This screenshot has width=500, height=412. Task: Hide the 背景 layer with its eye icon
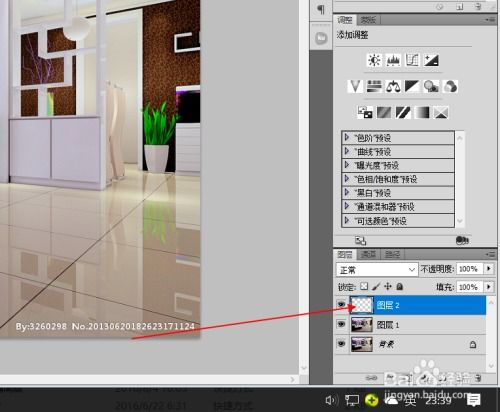pos(341,344)
